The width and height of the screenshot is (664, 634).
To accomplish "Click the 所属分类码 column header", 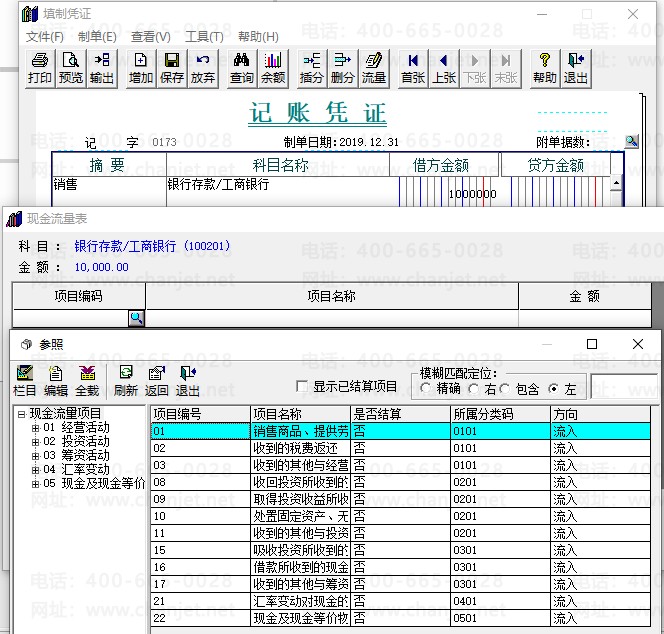I will click(500, 414).
